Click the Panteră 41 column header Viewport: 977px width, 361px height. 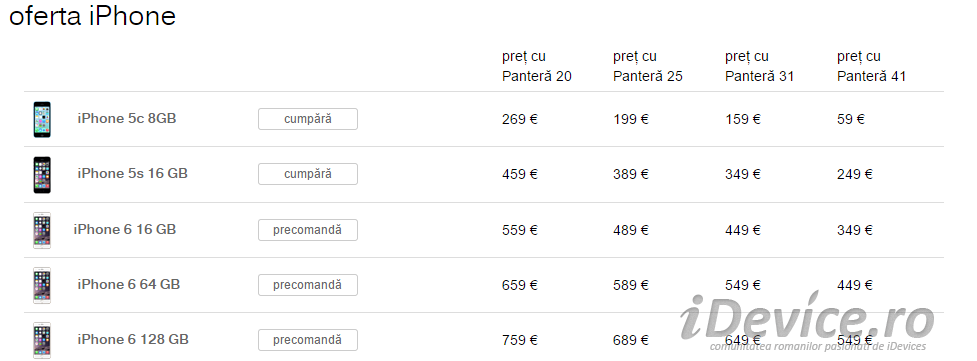coord(871,67)
